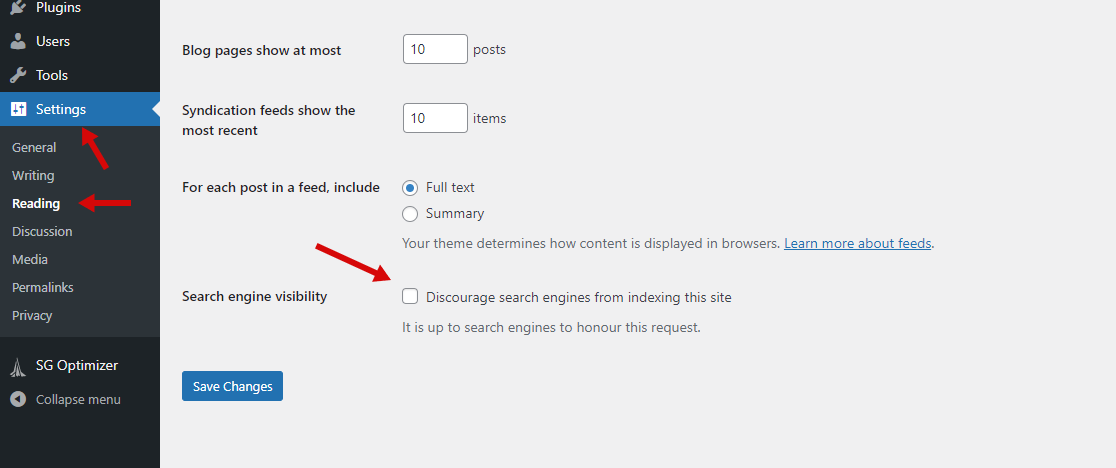Open the Discussion settings page
Viewport: 1116px width, 468px height.
pos(42,231)
